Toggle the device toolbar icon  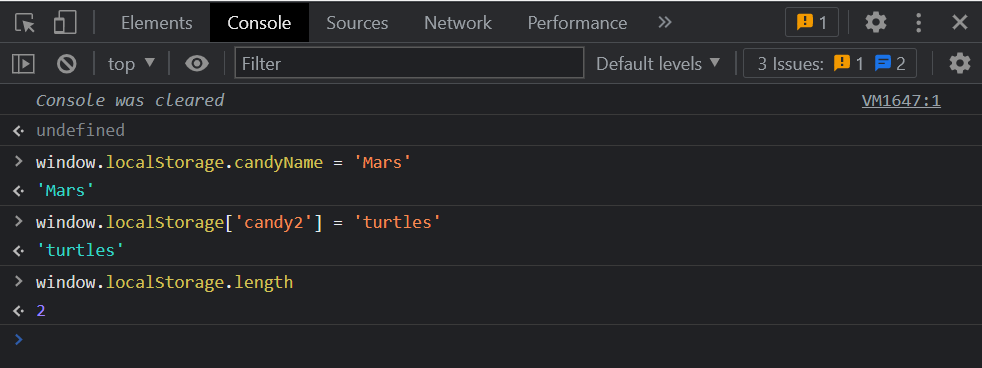tap(65, 23)
